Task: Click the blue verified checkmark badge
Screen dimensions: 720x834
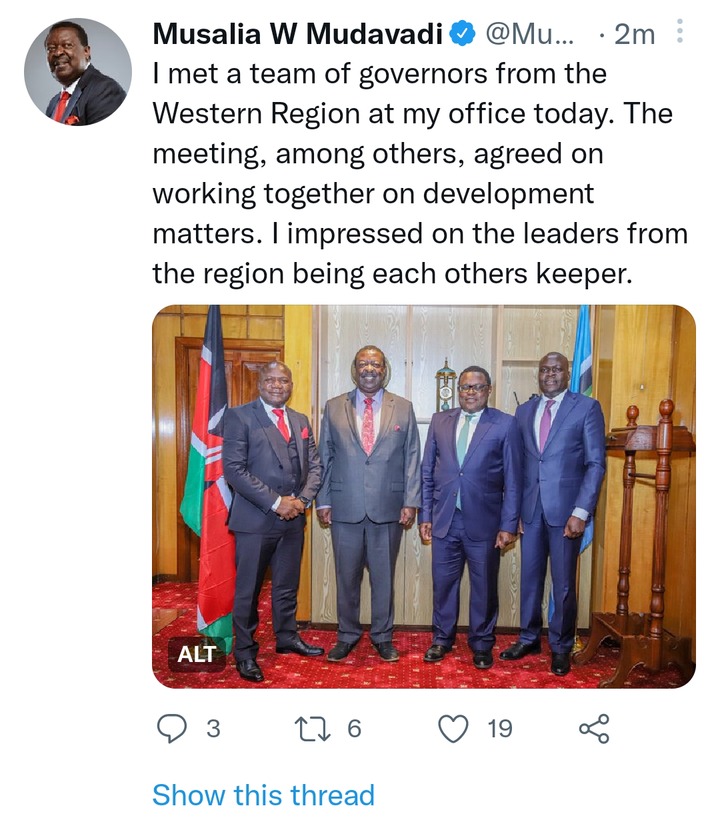Action: (x=463, y=34)
